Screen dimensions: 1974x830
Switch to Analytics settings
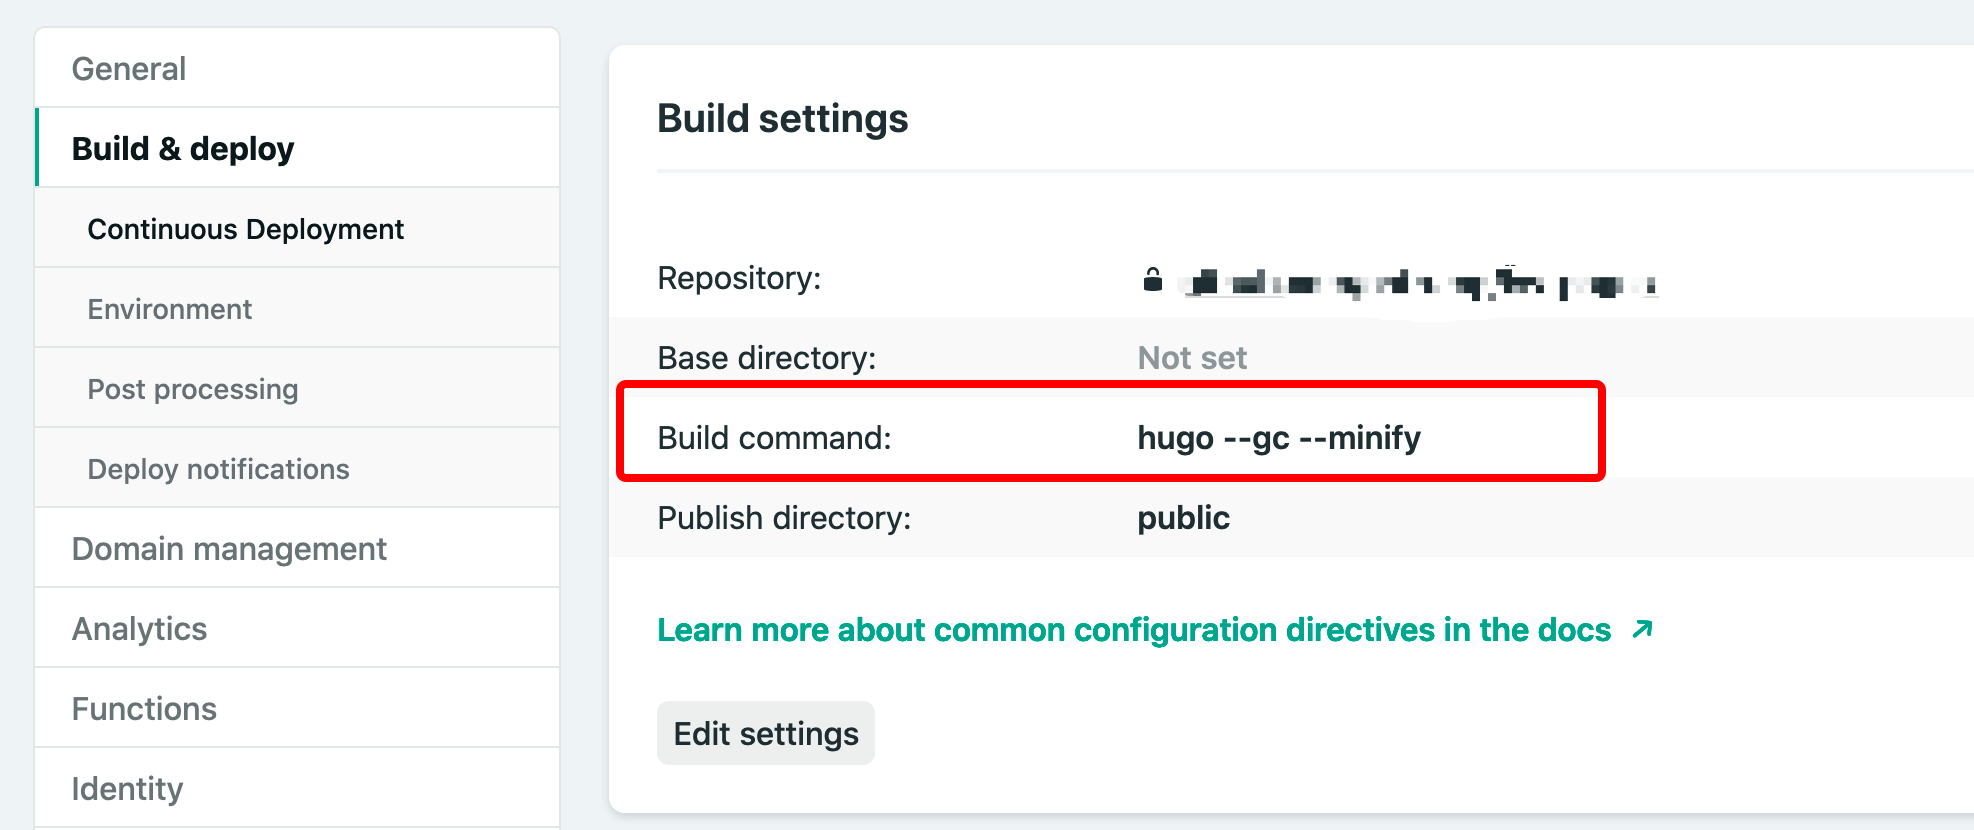[140, 629]
